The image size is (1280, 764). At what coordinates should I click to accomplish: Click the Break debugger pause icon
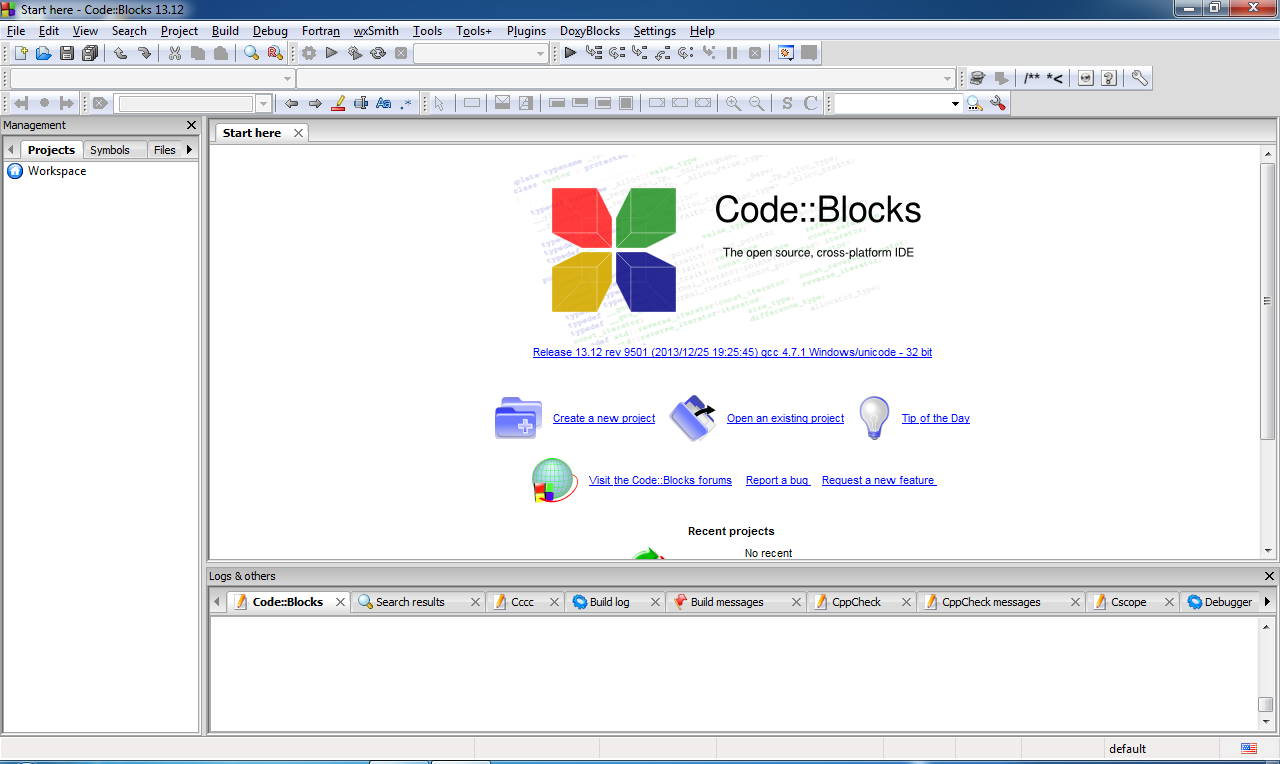732,53
